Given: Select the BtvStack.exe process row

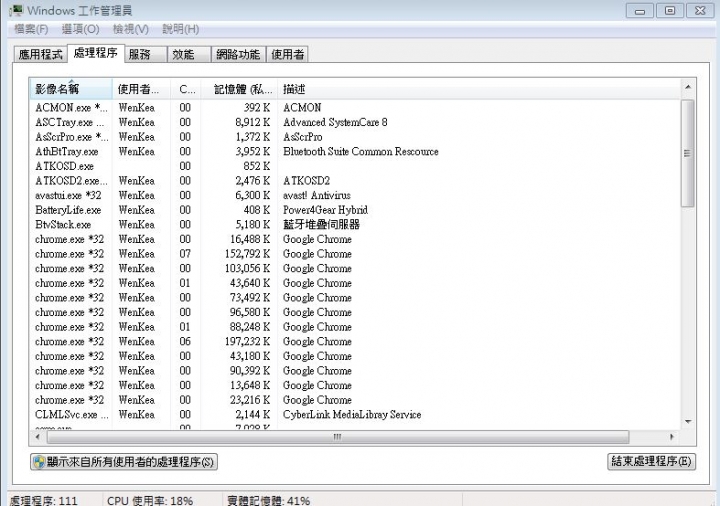Looking at the screenshot, I should 354,225.
